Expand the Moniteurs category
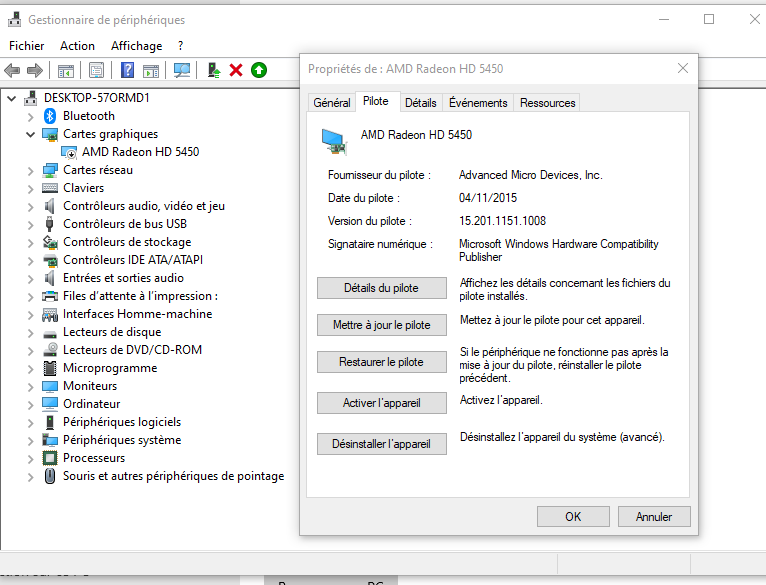 click(30, 387)
